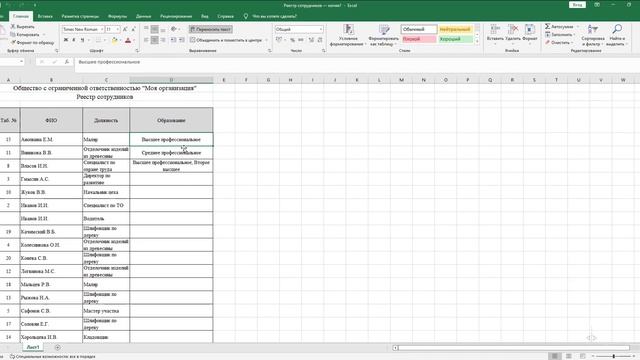The width and height of the screenshot is (640, 360).
Task: Open the Данные ribbon tab
Action: coord(143,16)
